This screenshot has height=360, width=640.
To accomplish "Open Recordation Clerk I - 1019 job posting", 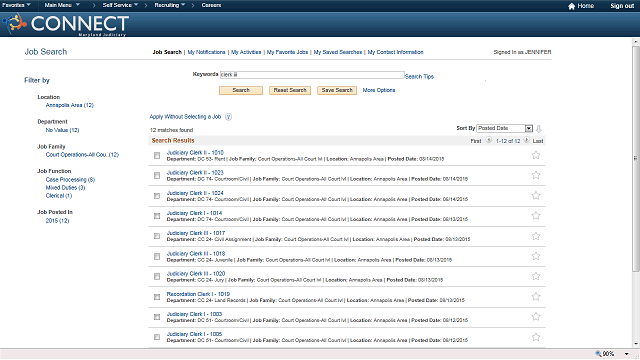I will 198,294.
